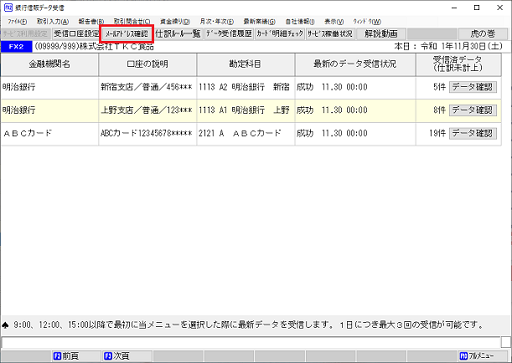Click the 8件 count value
This screenshot has height=363, width=512.
click(x=439, y=110)
